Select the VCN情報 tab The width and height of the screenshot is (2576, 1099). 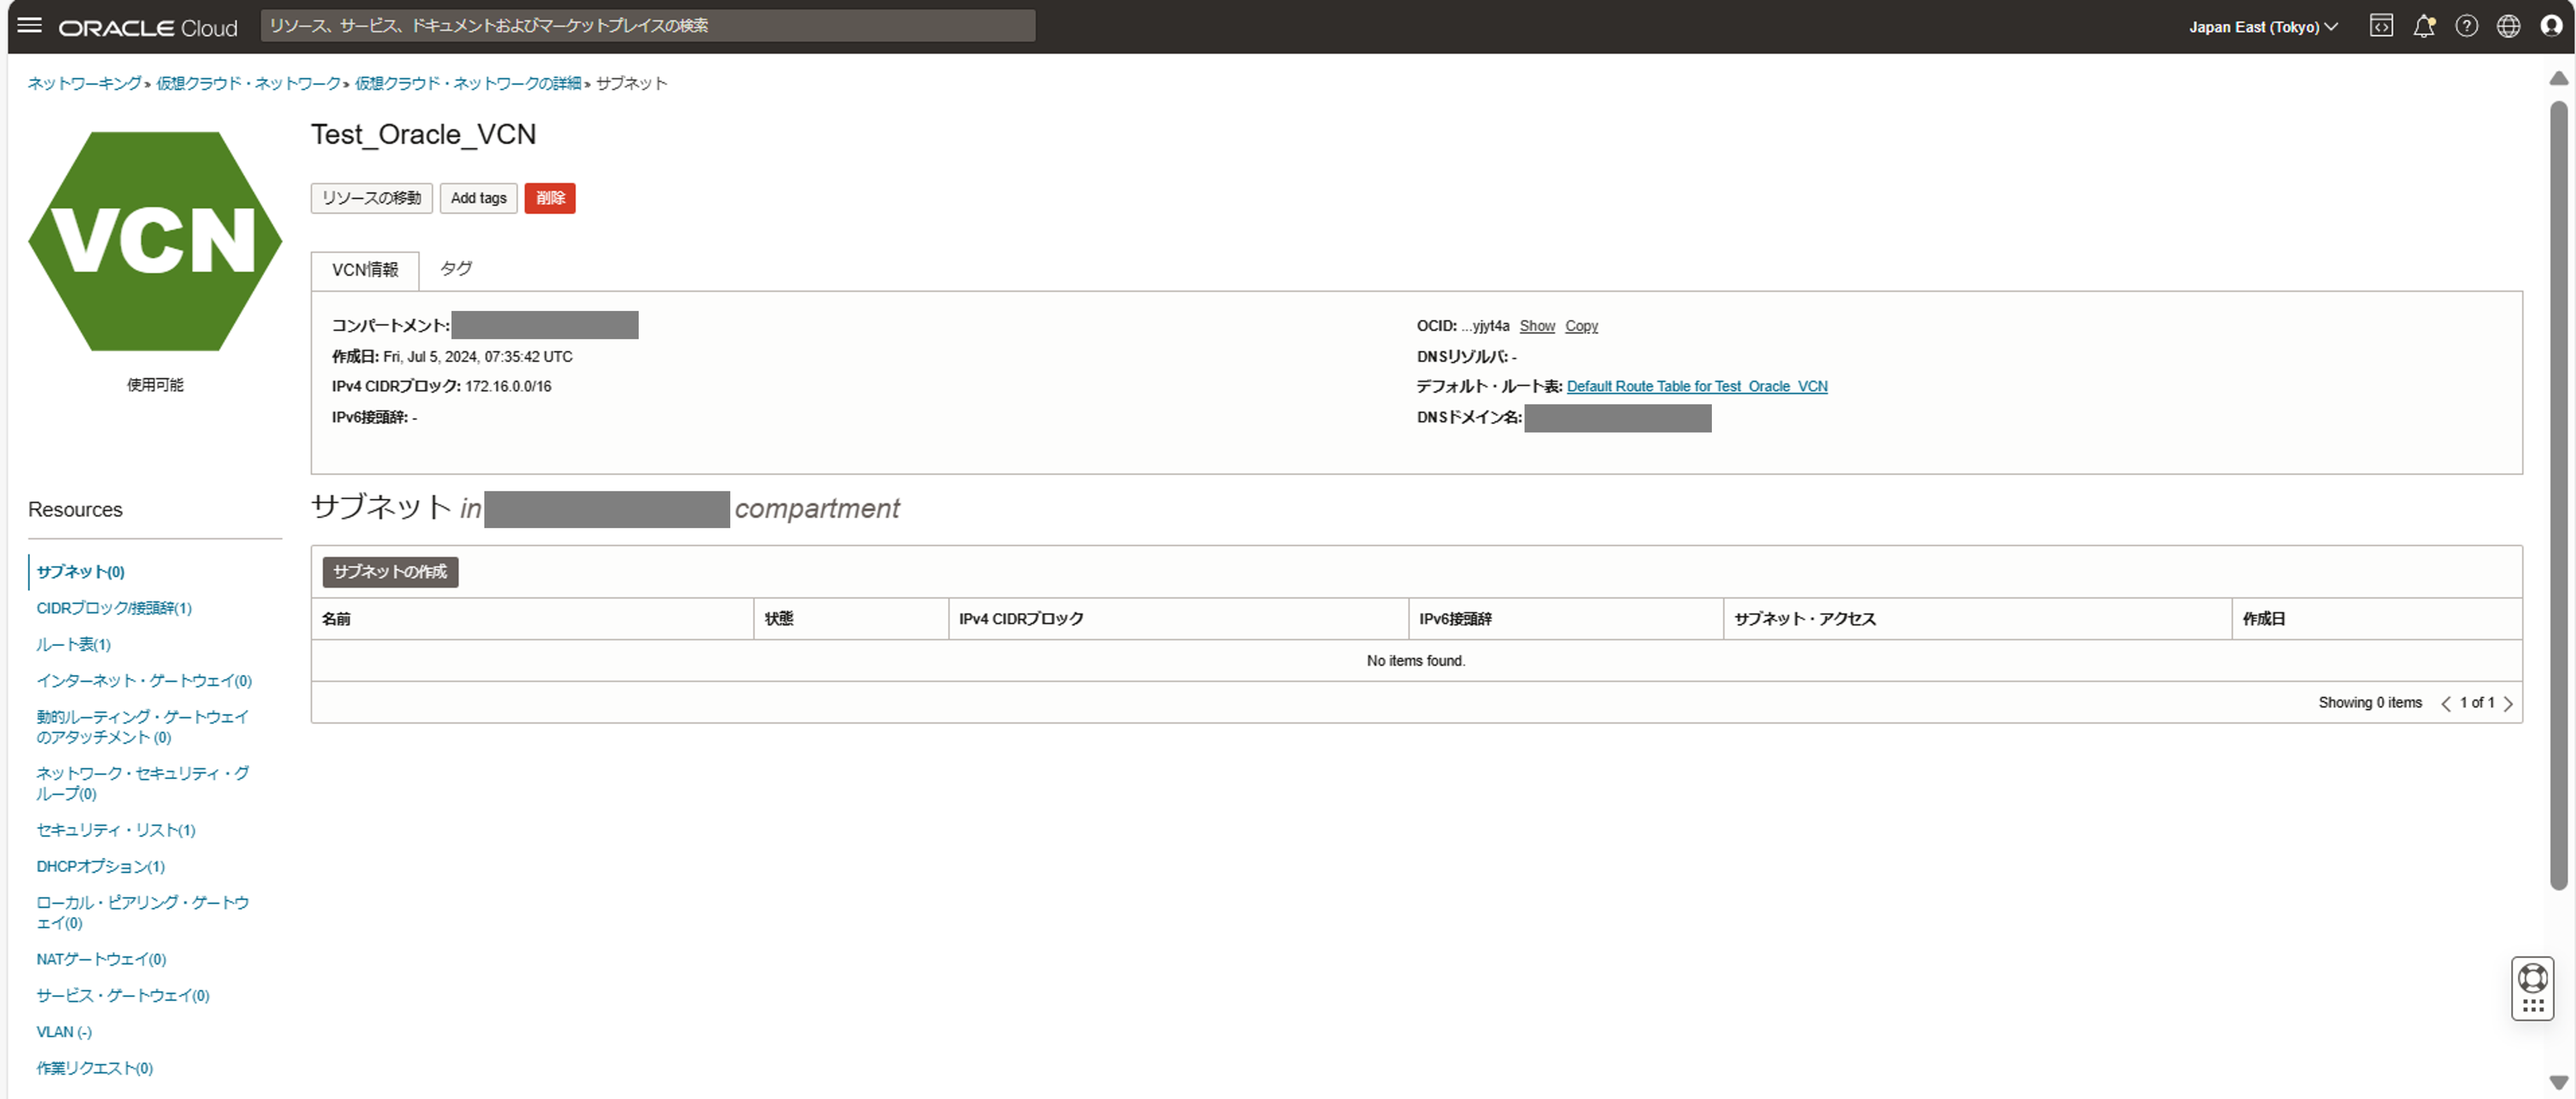pos(365,270)
